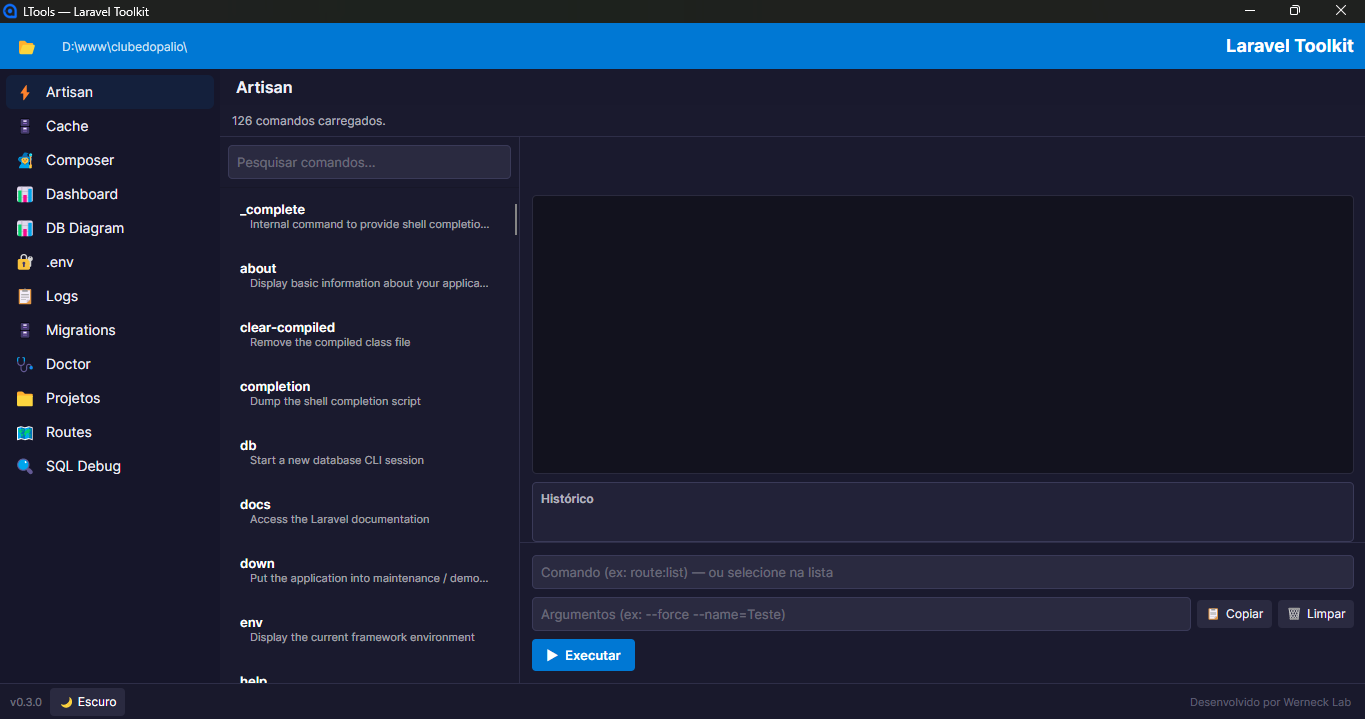Image resolution: width=1365 pixels, height=719 pixels.
Task: Click the Executar button
Action: click(583, 655)
